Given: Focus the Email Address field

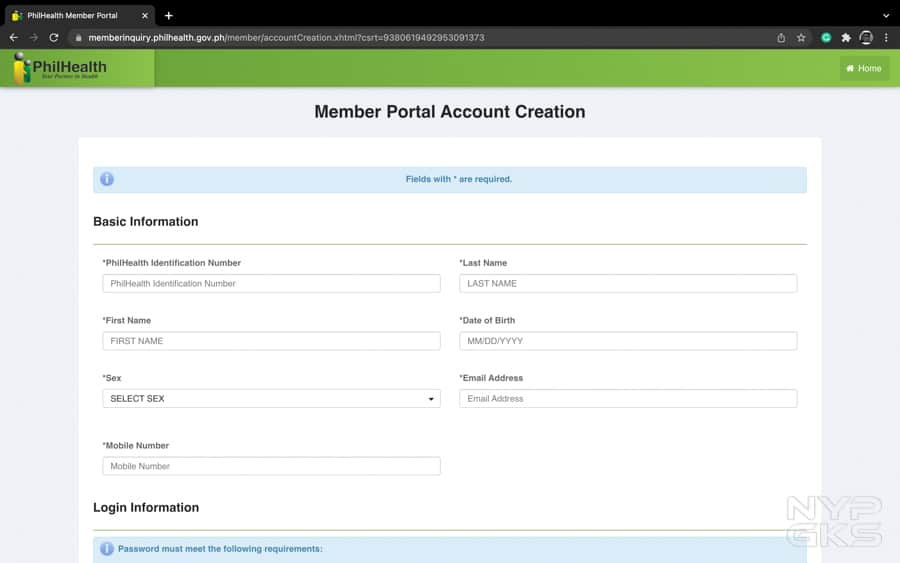Looking at the screenshot, I should pyautogui.click(x=628, y=398).
